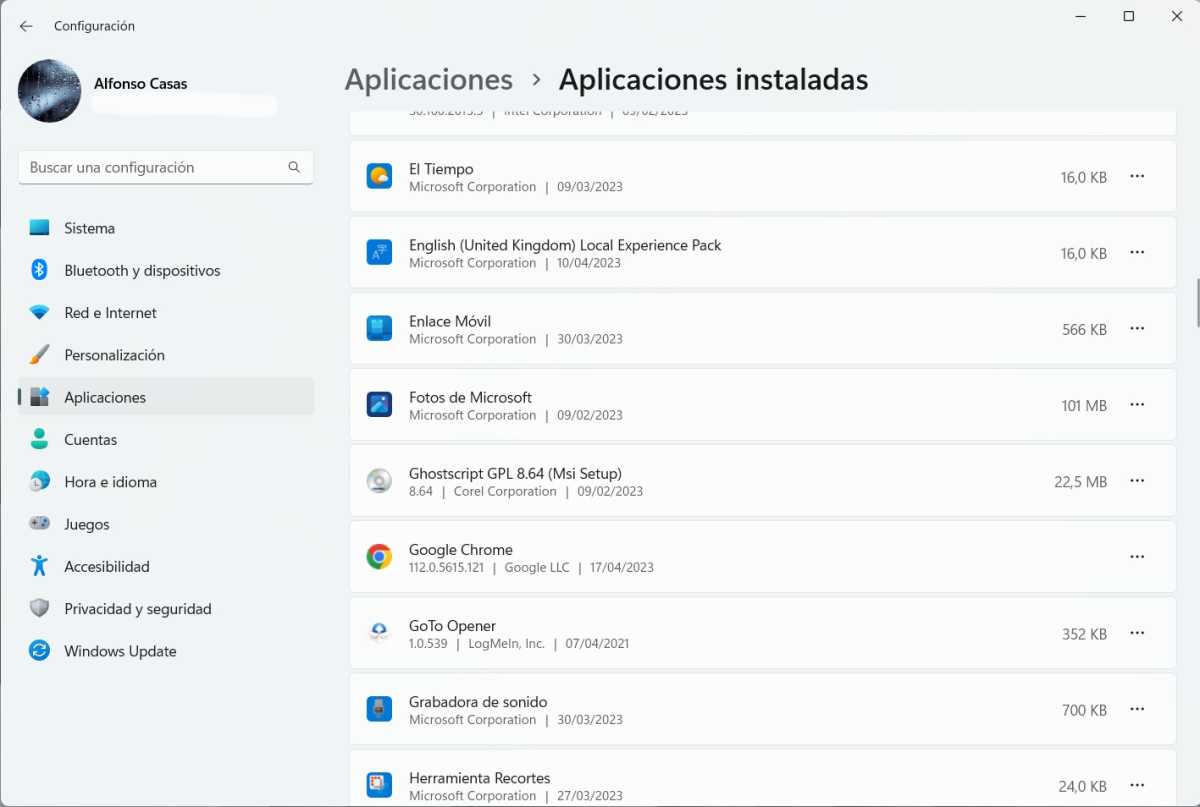
Task: Click the Google Chrome app icon
Action: [379, 557]
